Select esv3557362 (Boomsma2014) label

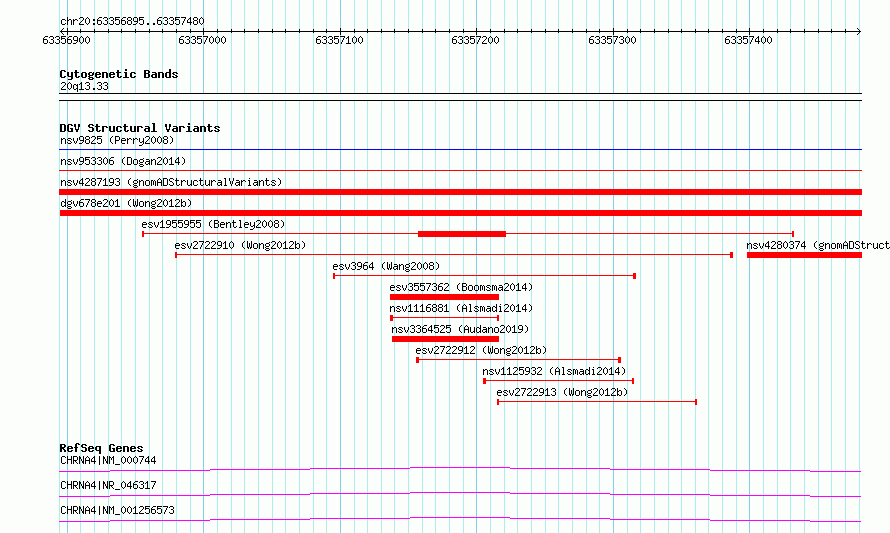pos(461,287)
